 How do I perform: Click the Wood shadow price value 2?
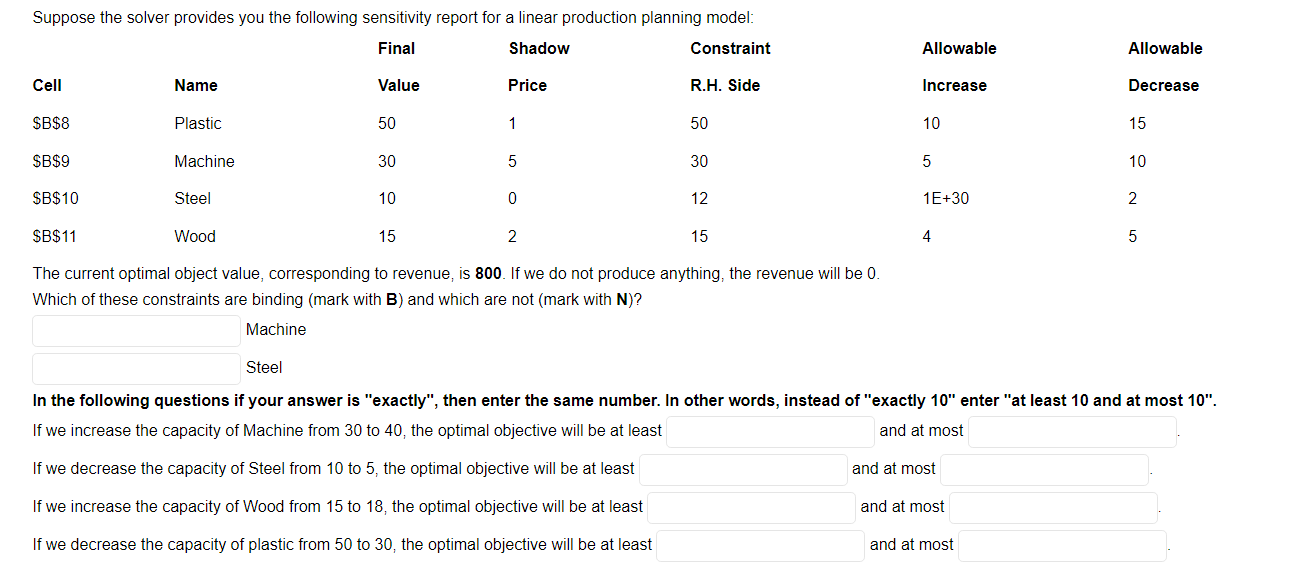[512, 236]
